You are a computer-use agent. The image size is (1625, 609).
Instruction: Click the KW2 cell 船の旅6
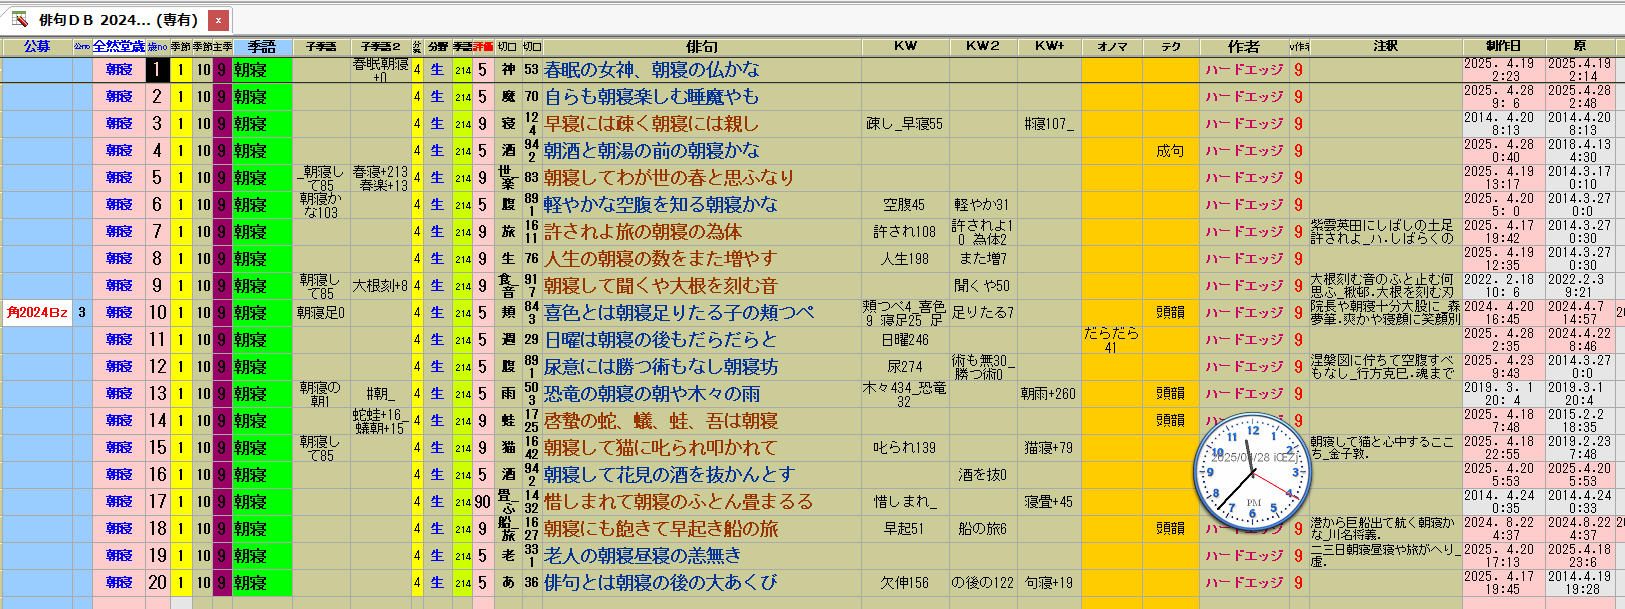[982, 529]
